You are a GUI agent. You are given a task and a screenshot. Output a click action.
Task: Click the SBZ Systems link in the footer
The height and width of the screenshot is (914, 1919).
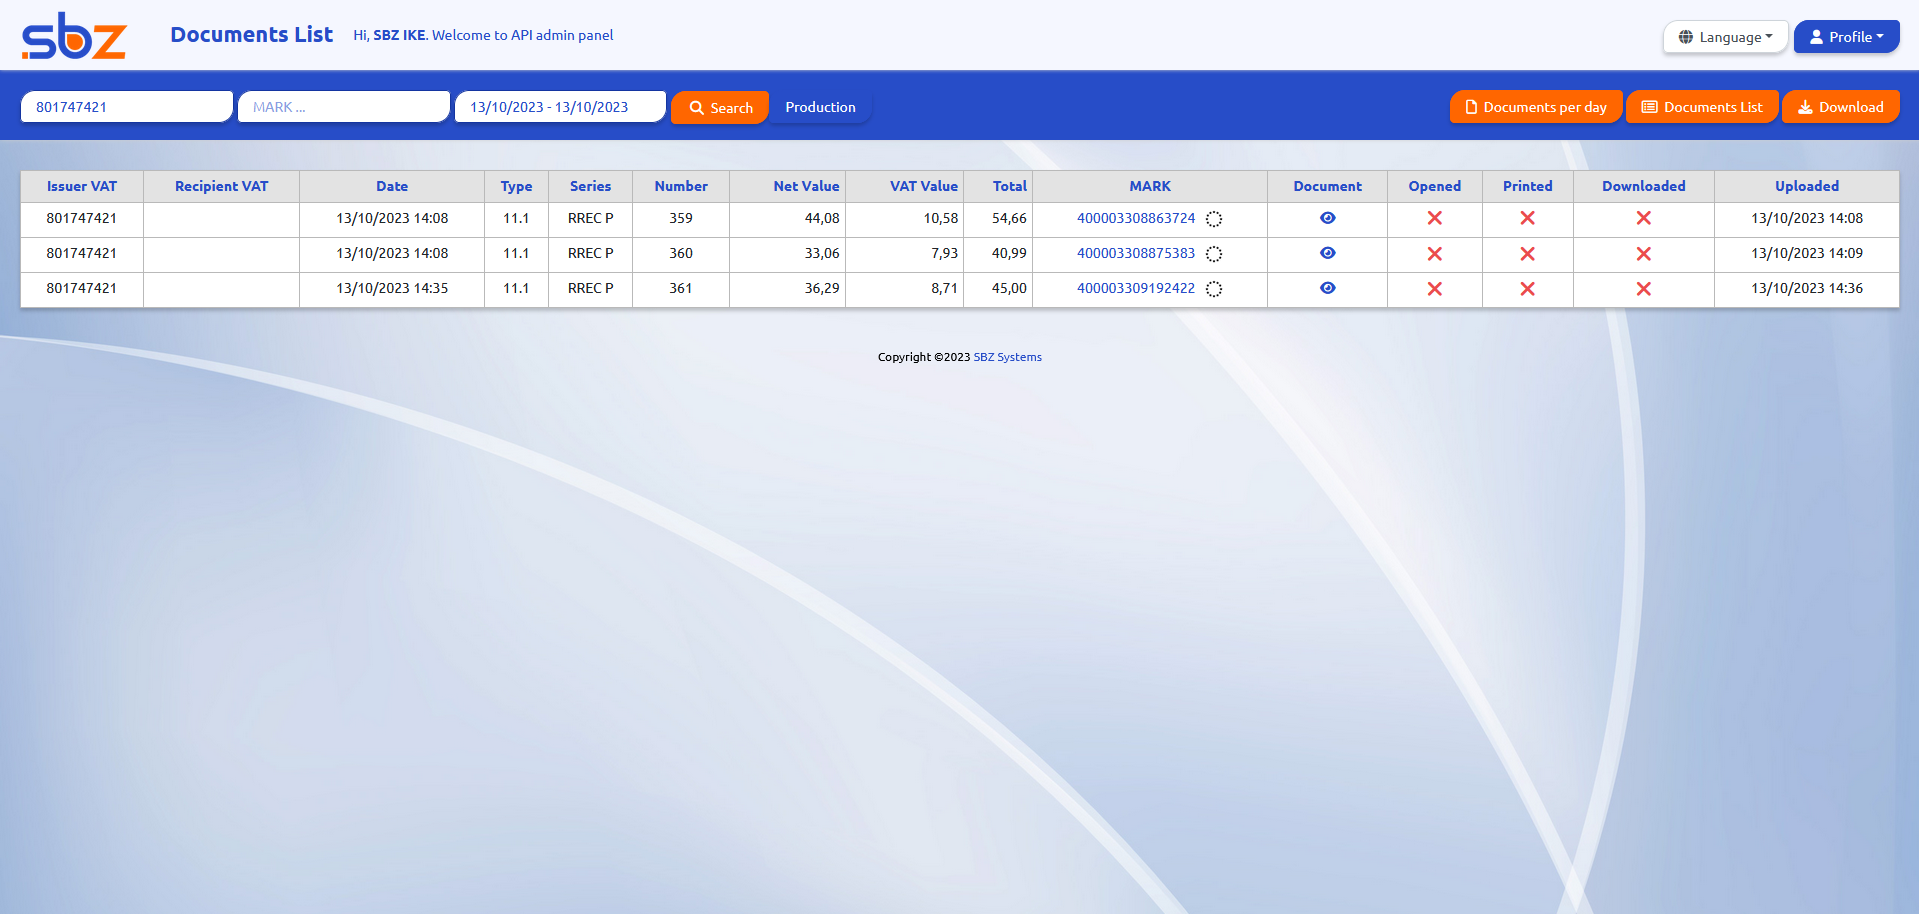1007,356
